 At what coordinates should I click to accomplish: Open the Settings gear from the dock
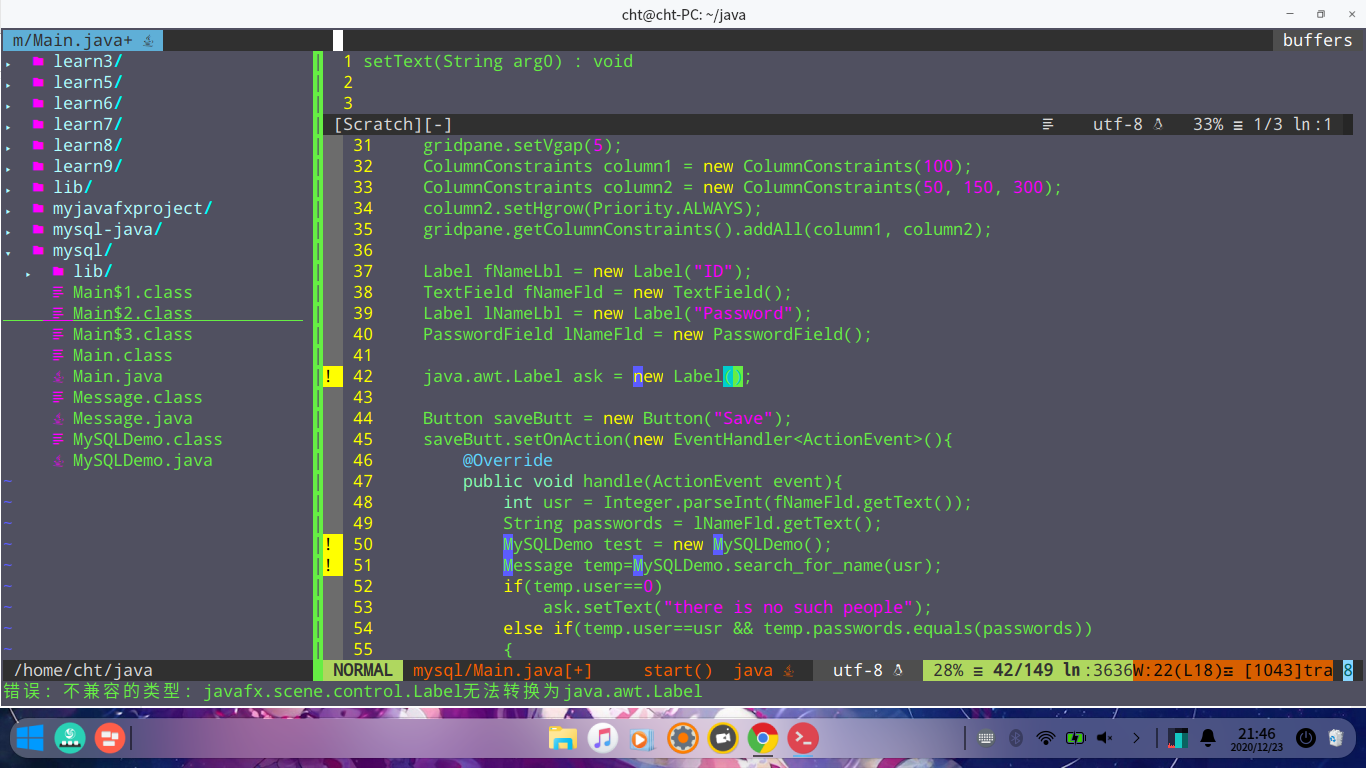pyautogui.click(x=682, y=738)
